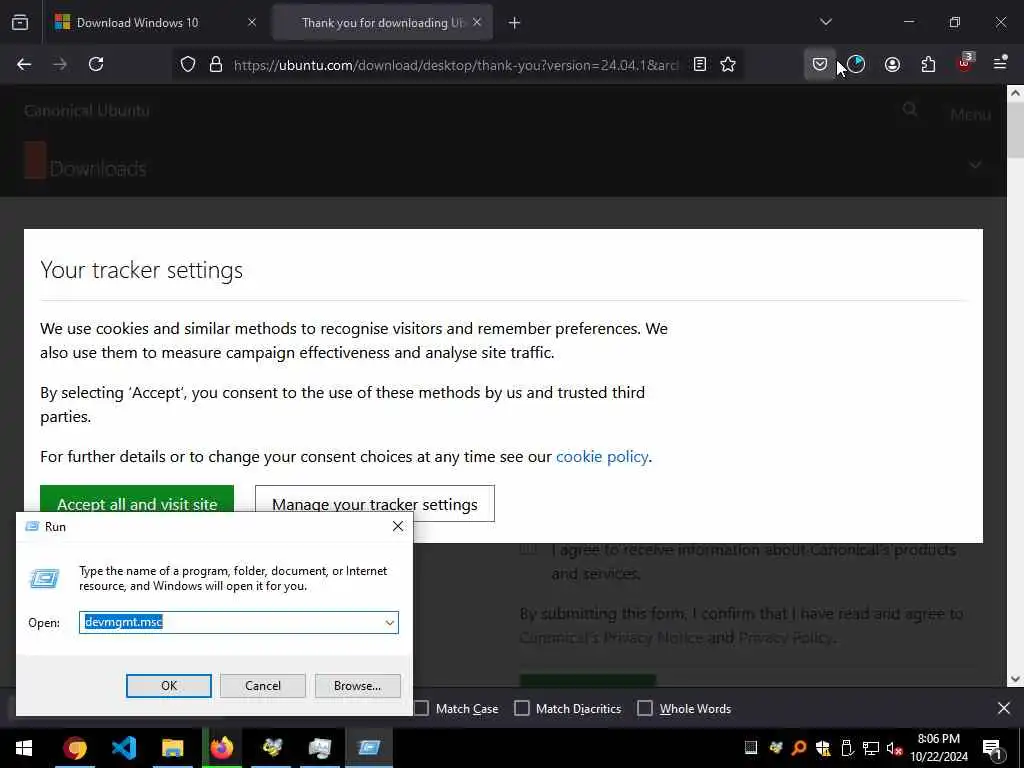Open the downloads progress indicator
Screen dimensions: 1024x768
tap(856, 64)
